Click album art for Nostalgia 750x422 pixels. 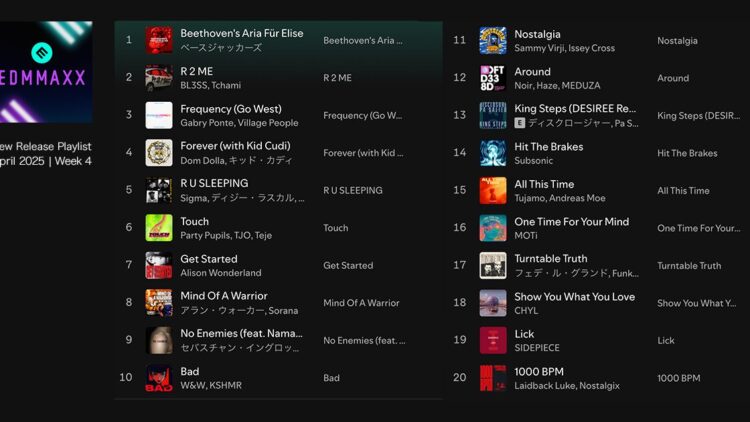coord(493,40)
